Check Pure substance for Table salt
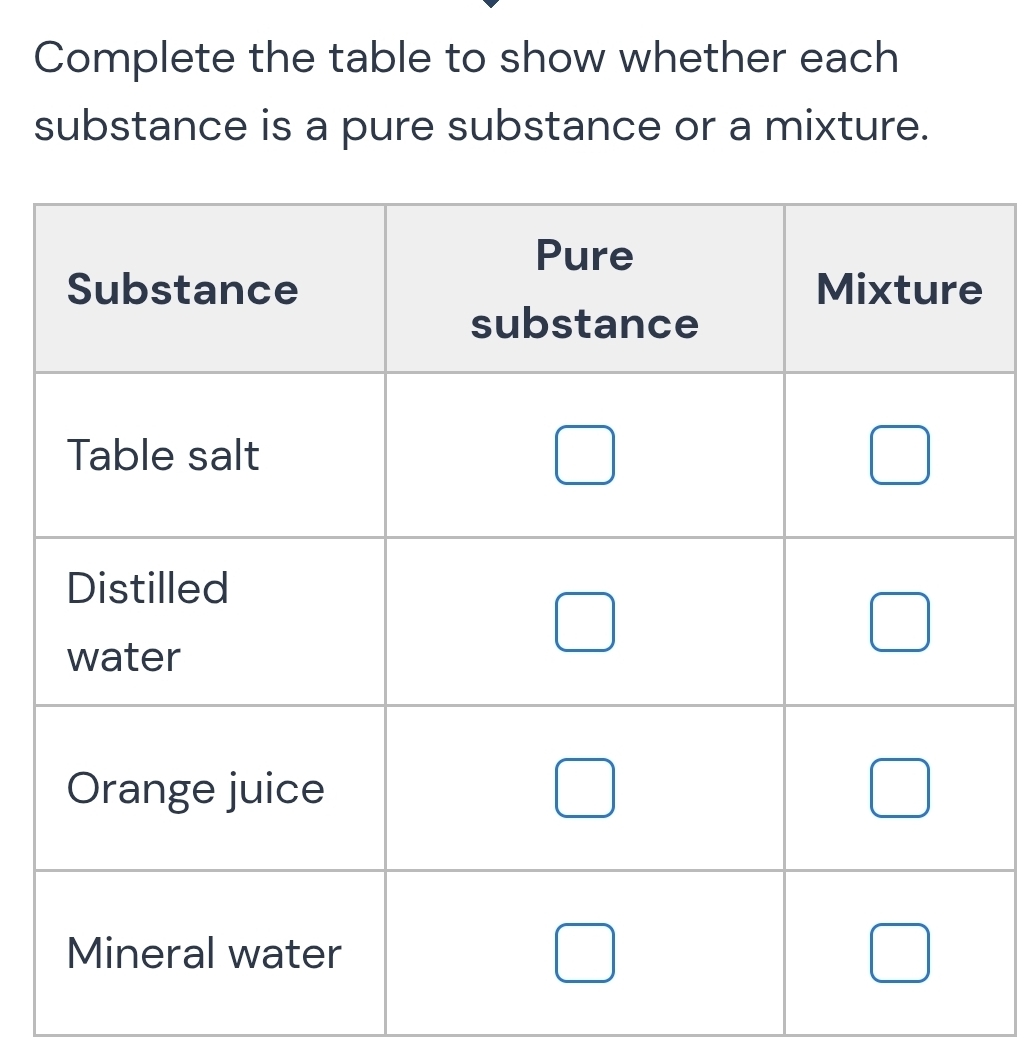 (x=584, y=454)
